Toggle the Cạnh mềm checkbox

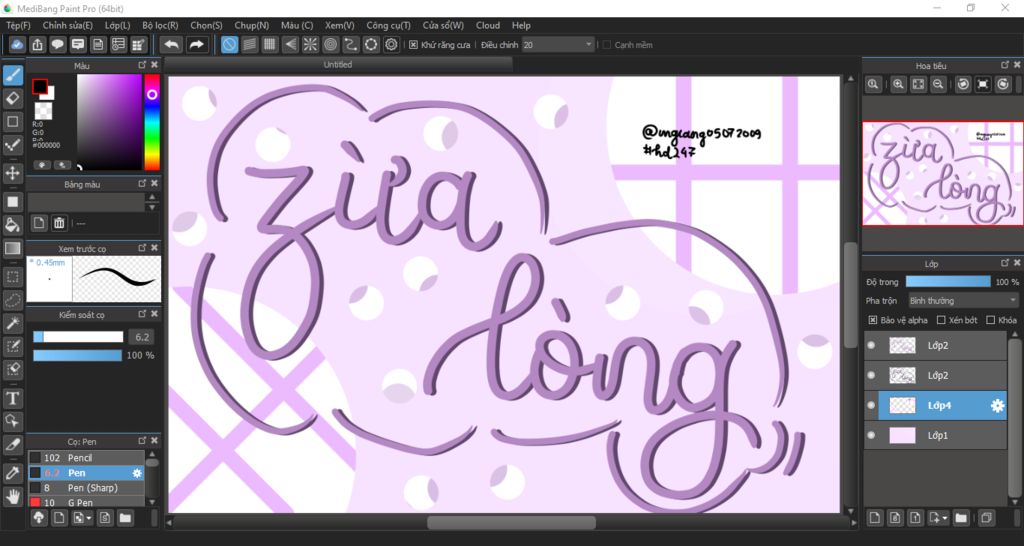pyautogui.click(x=607, y=45)
